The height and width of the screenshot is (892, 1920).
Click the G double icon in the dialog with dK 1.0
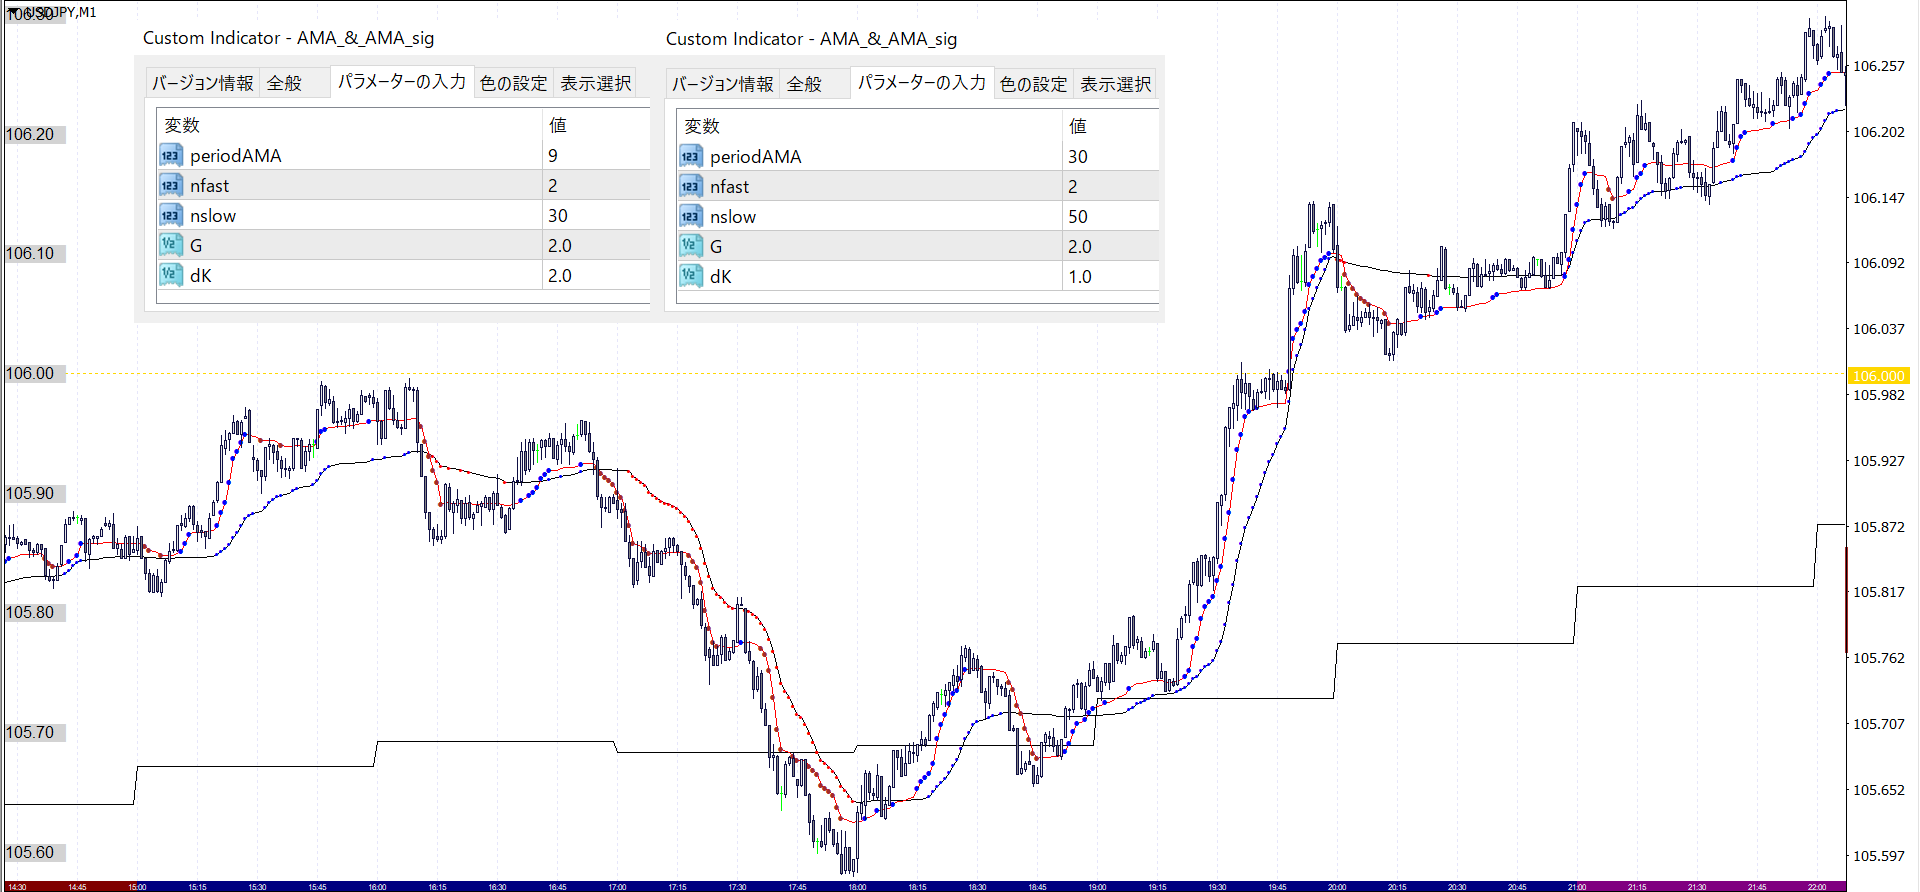(x=690, y=246)
